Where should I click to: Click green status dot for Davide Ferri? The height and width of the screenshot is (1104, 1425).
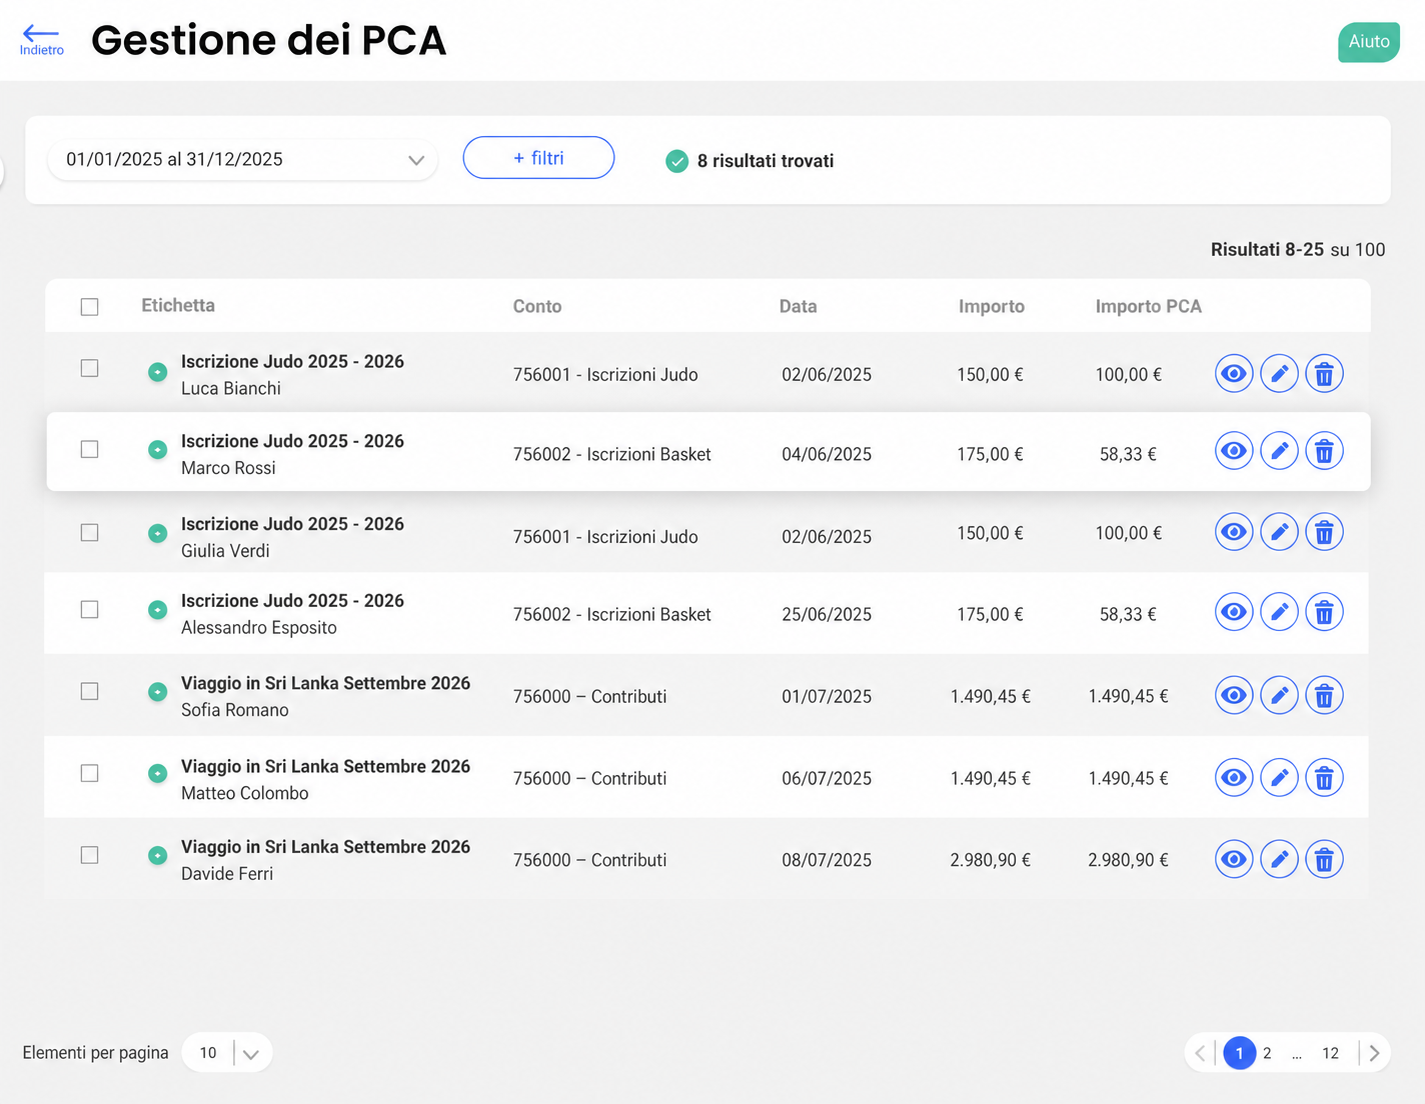(x=157, y=855)
